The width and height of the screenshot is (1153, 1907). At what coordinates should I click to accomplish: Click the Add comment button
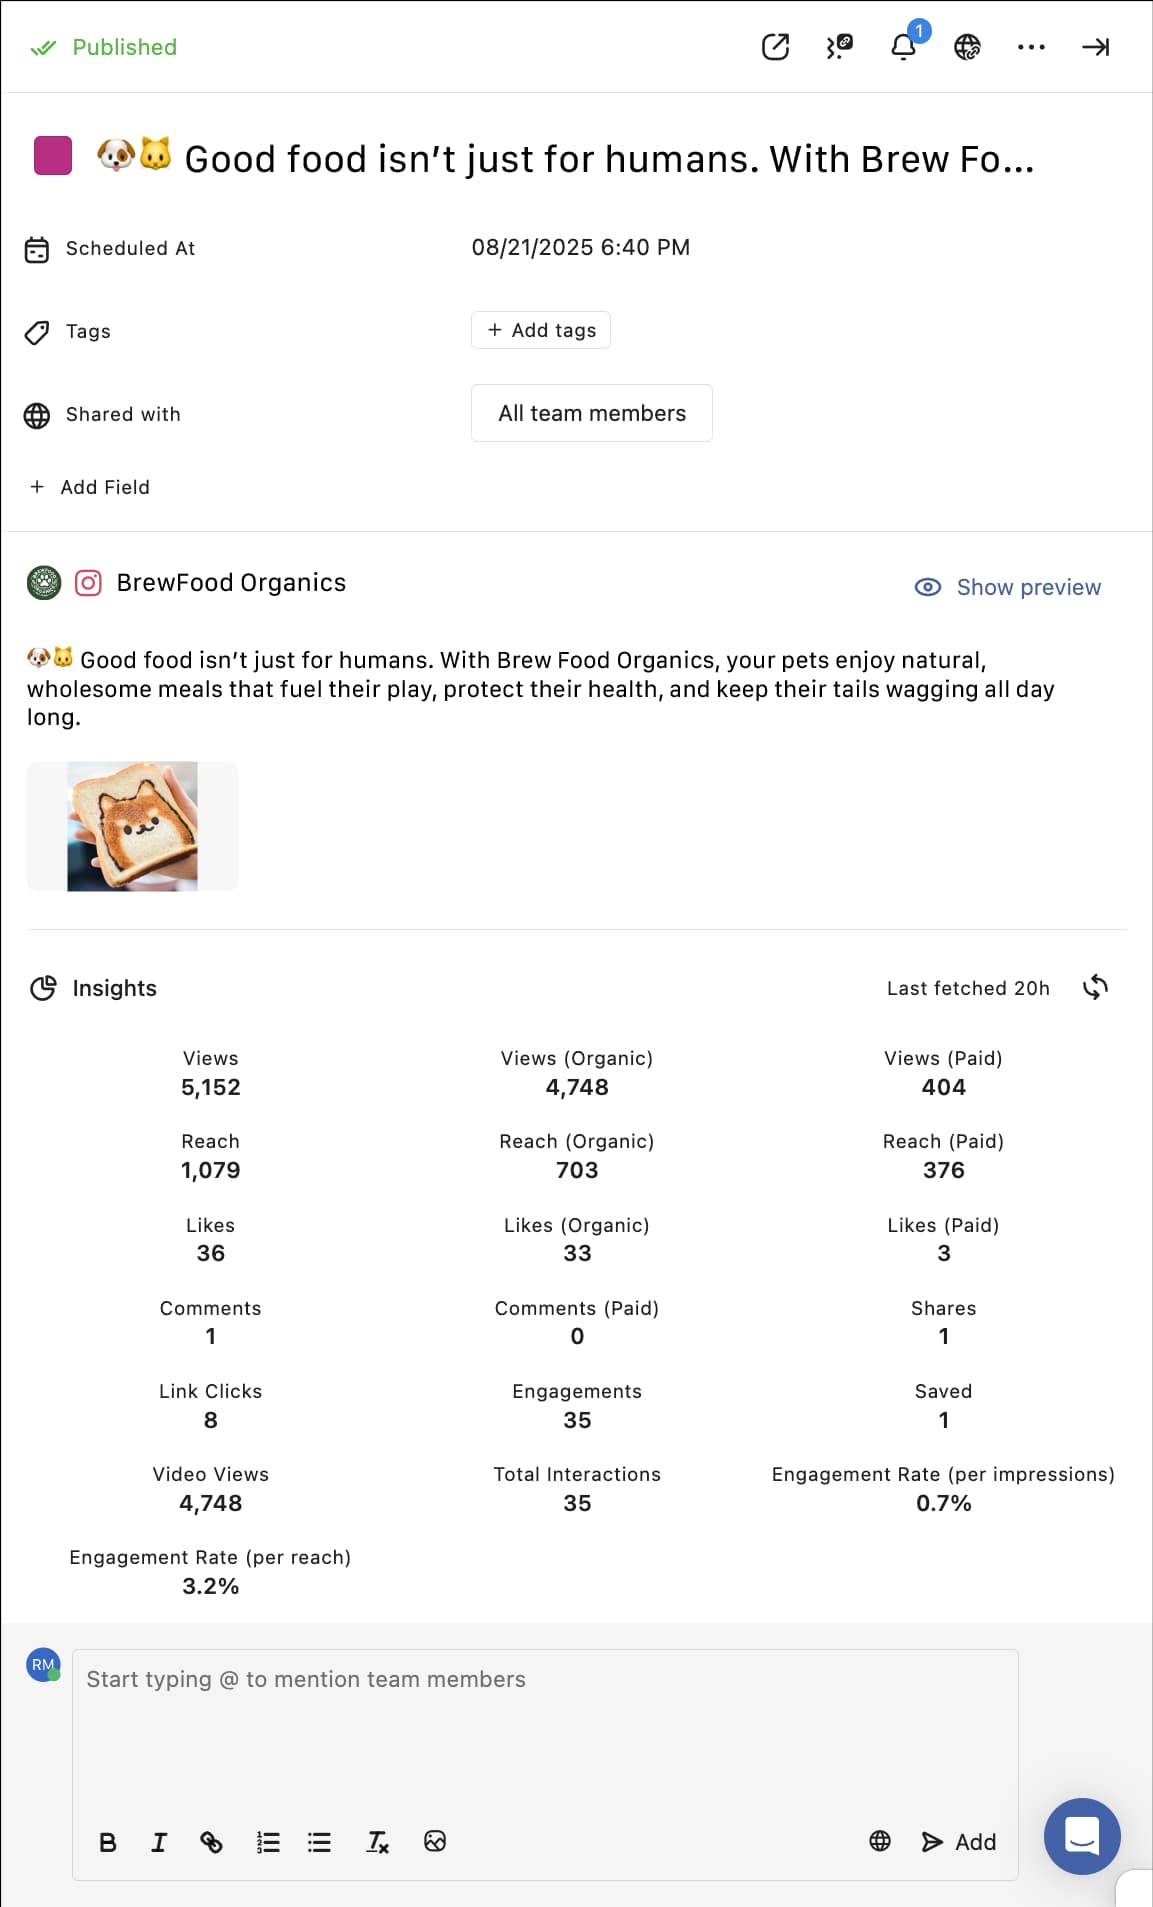(x=958, y=1842)
